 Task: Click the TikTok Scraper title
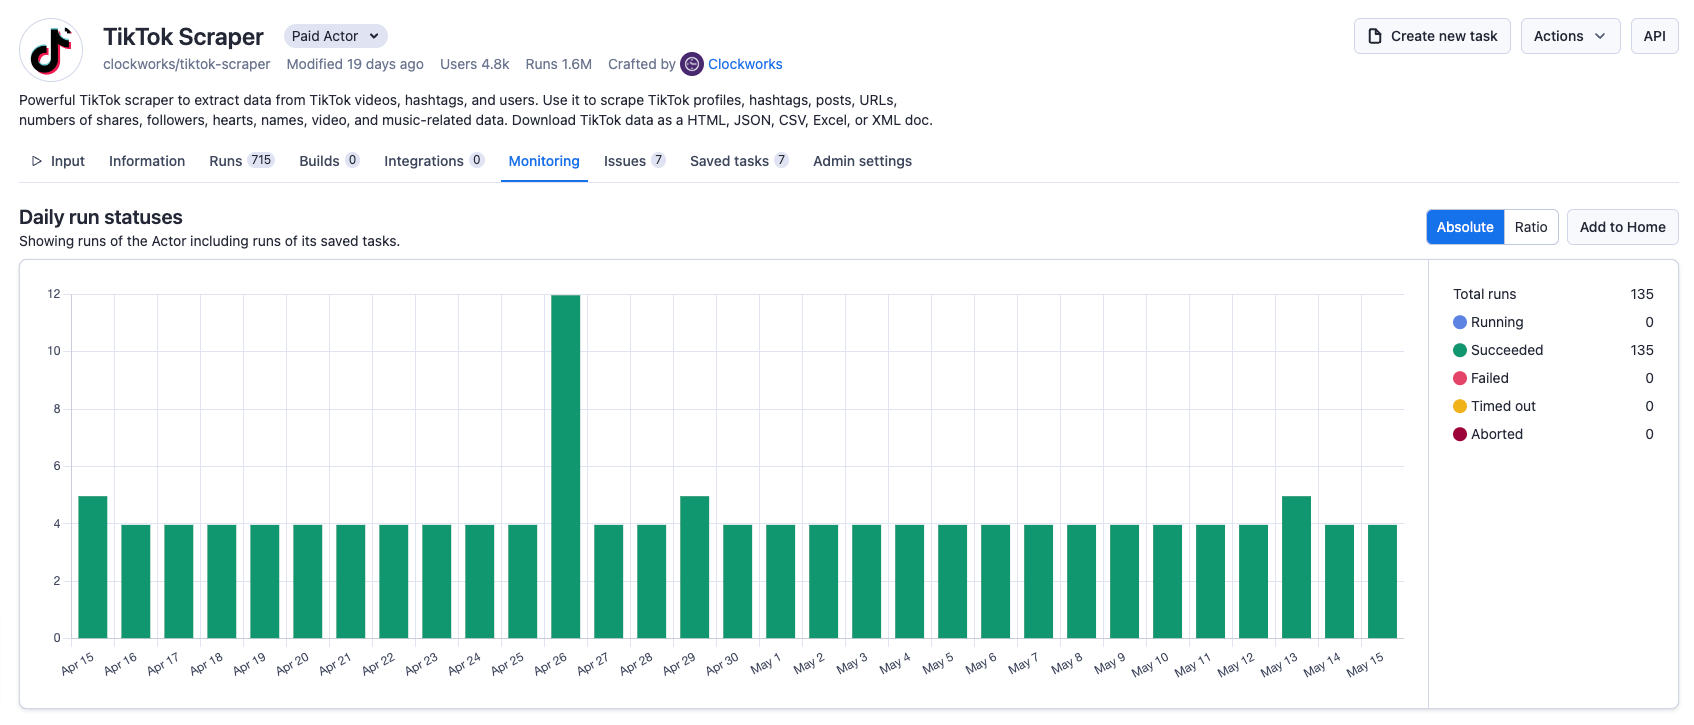click(x=183, y=37)
